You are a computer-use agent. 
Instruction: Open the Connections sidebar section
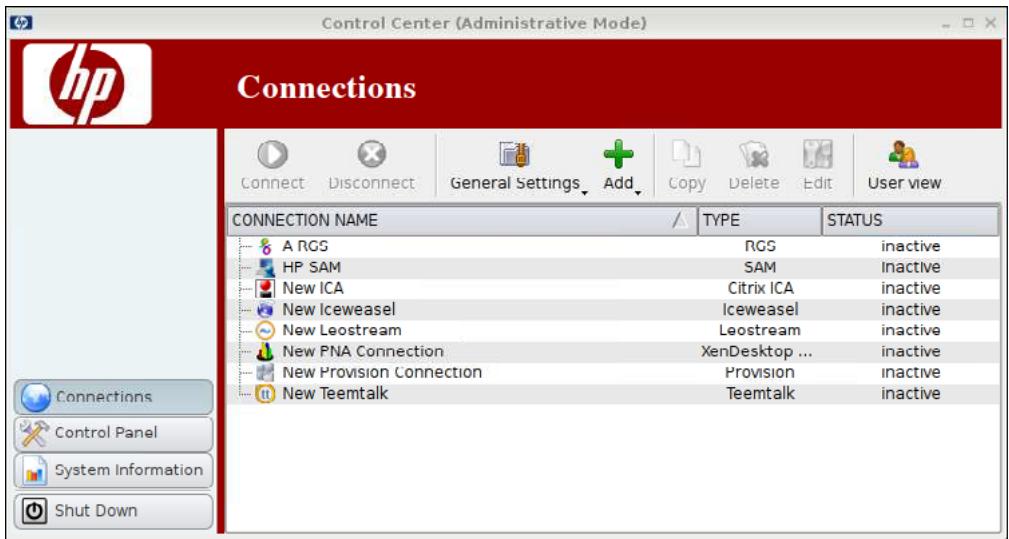coord(113,397)
